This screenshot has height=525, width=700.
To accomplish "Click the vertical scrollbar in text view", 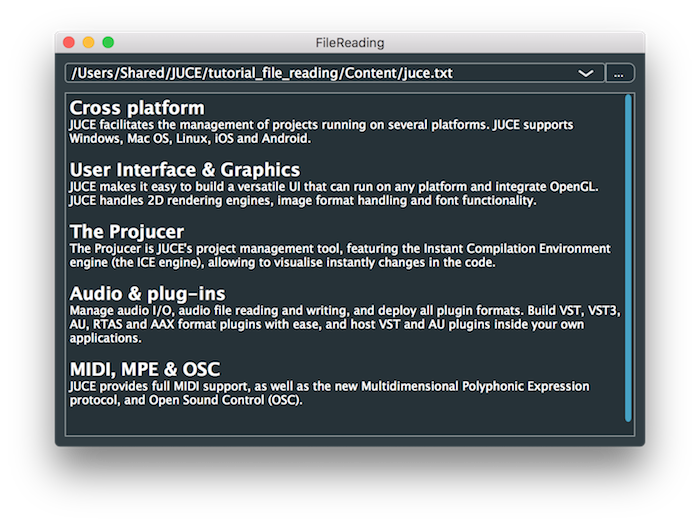I will pos(628,258).
